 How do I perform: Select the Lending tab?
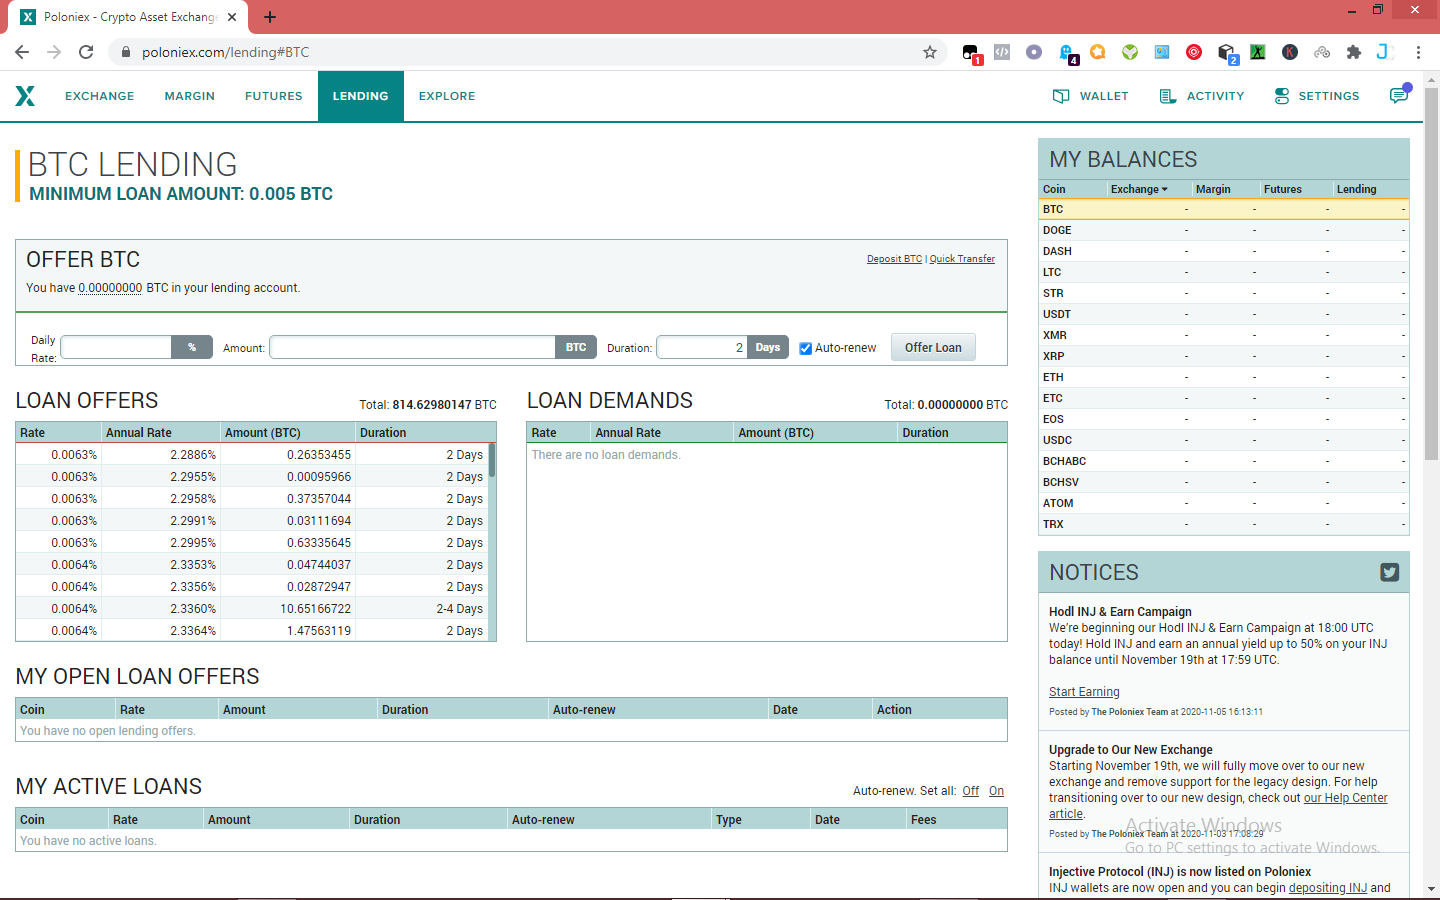(361, 96)
